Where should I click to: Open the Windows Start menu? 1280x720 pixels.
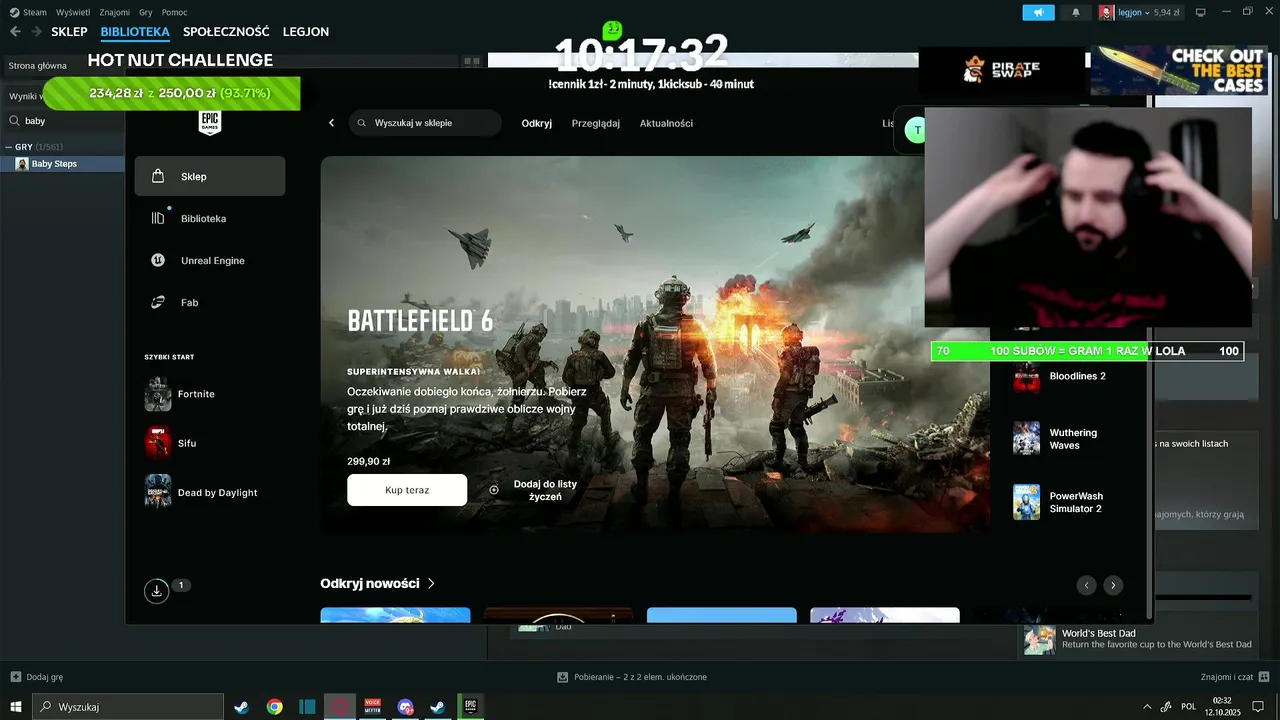coord(16,707)
